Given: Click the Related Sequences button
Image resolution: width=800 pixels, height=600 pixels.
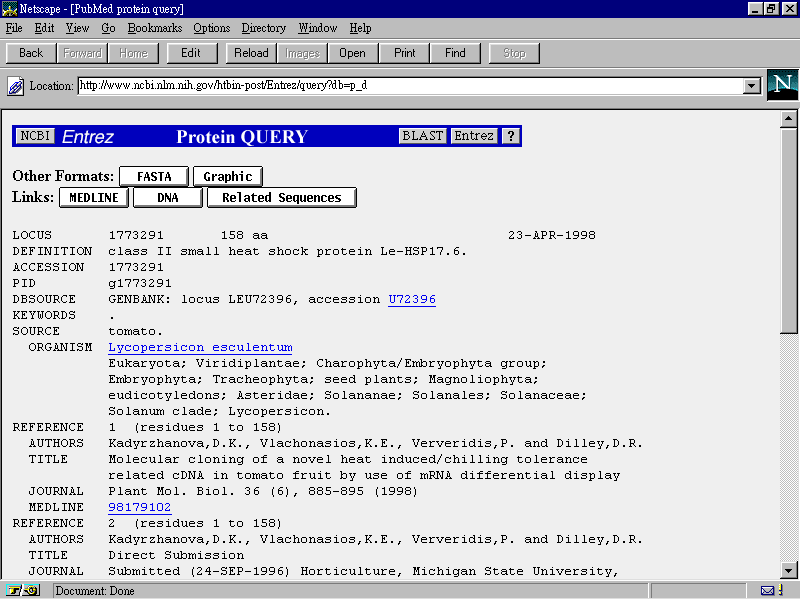Looking at the screenshot, I should (x=281, y=198).
